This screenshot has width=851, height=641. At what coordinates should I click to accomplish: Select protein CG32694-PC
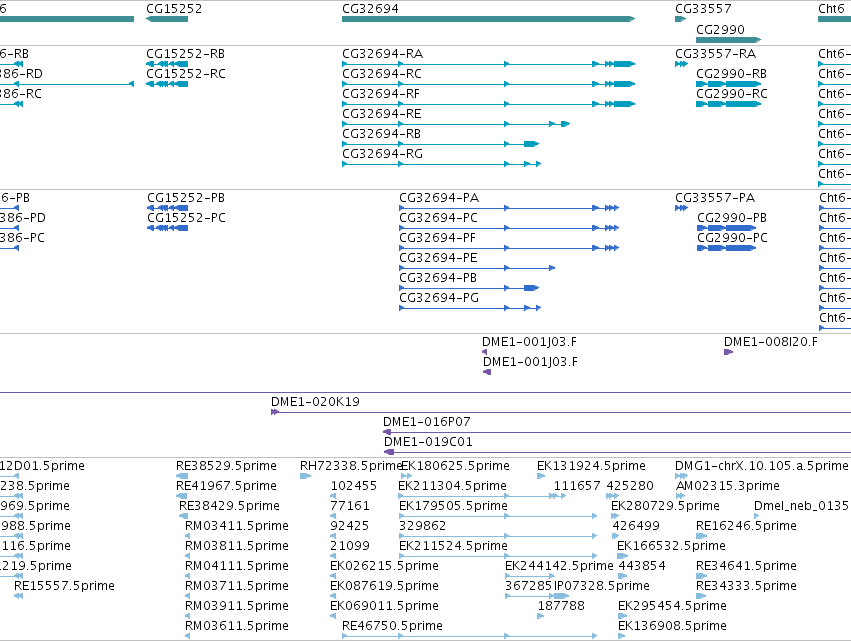pos(439,218)
